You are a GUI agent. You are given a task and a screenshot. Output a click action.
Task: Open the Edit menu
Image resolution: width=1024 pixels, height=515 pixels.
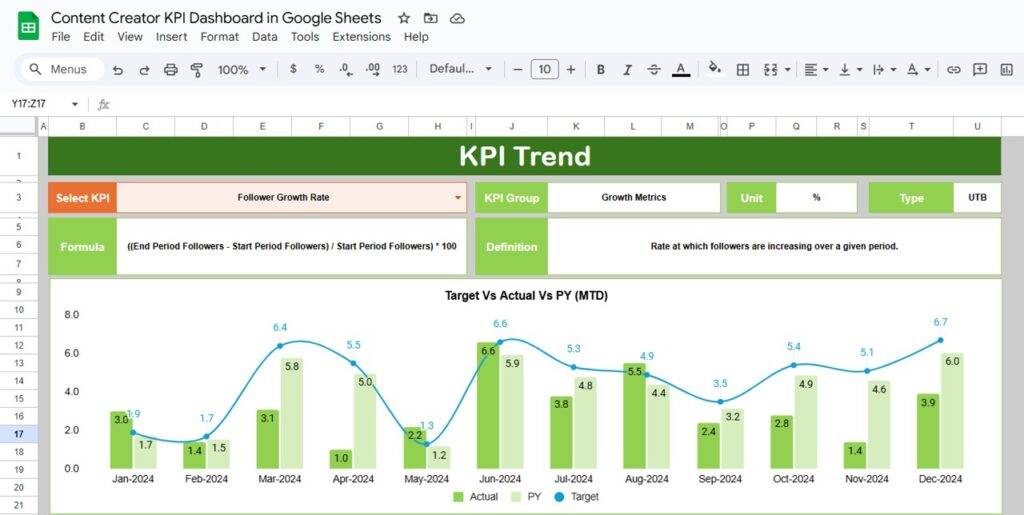pyautogui.click(x=93, y=37)
